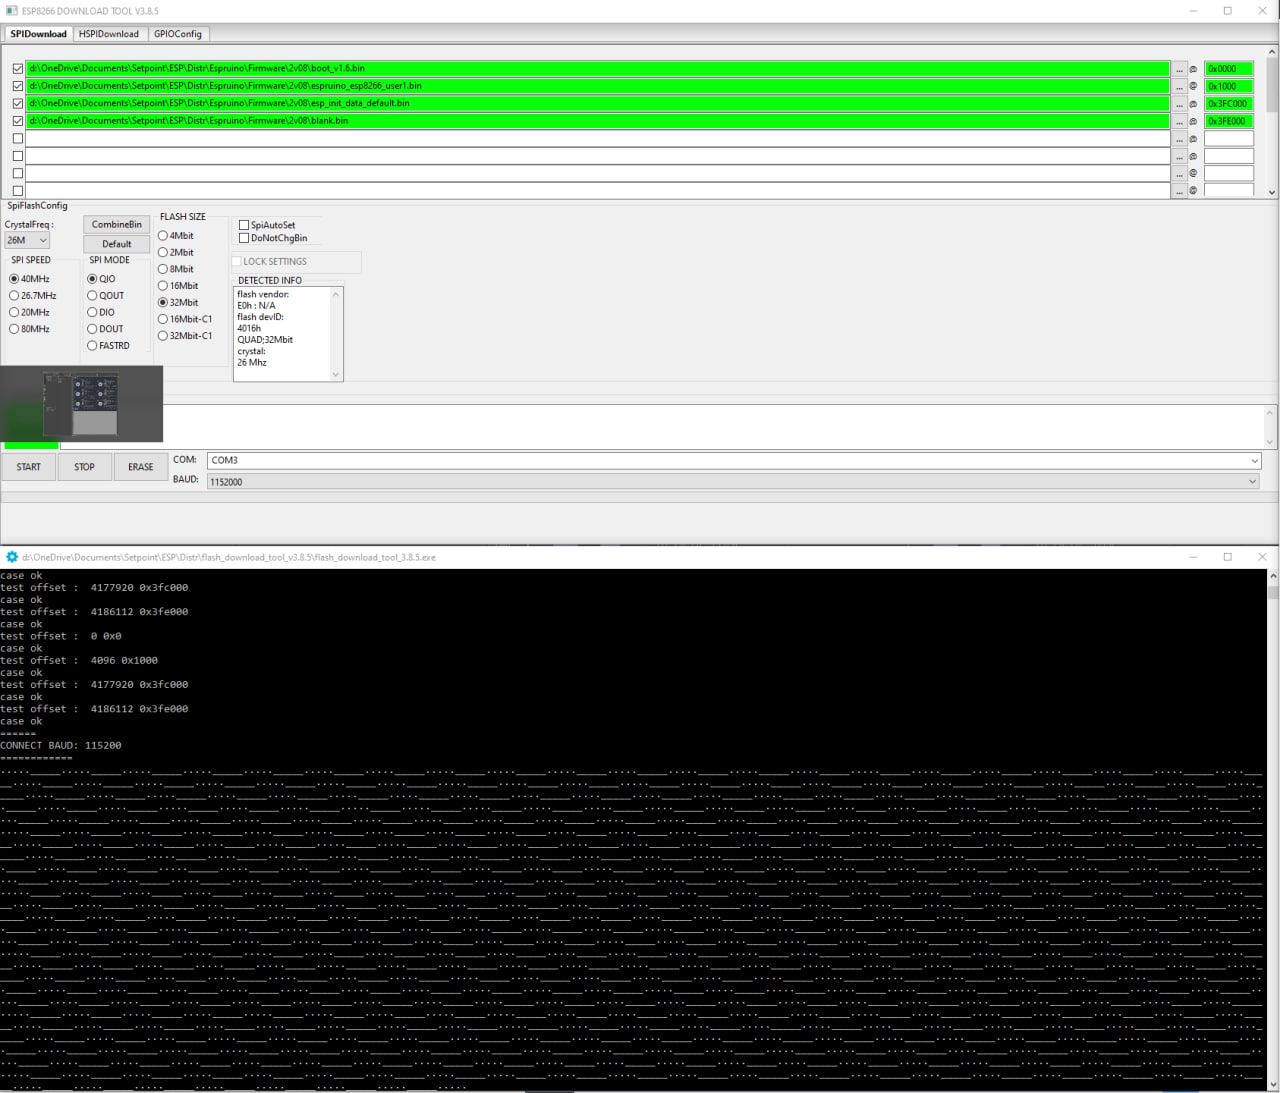Uncheck the boot_v1.6.bin file checkbox

click(x=18, y=69)
